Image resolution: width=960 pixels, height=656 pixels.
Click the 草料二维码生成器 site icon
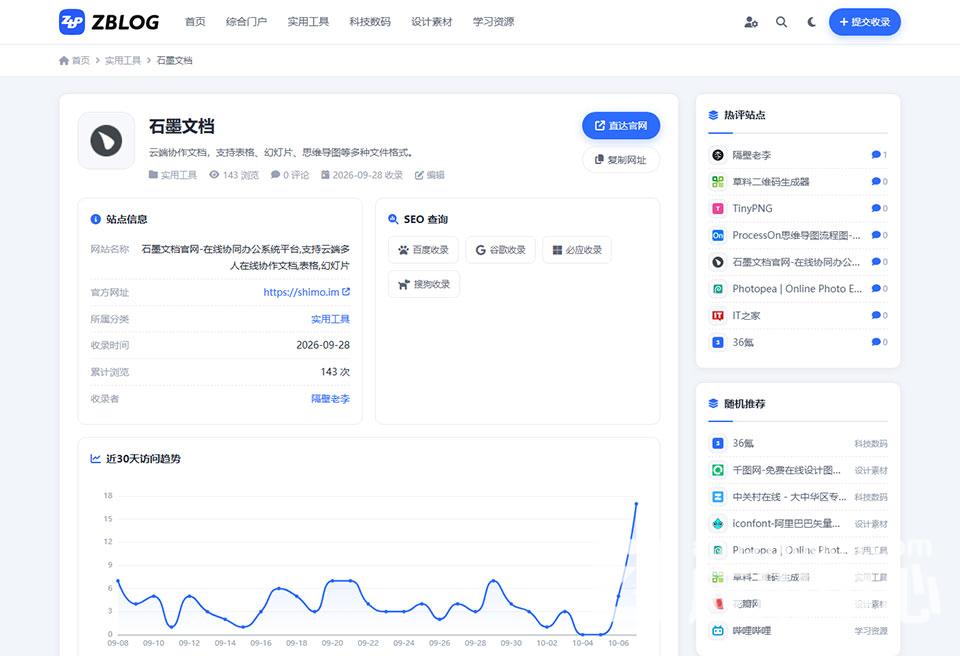(x=718, y=182)
